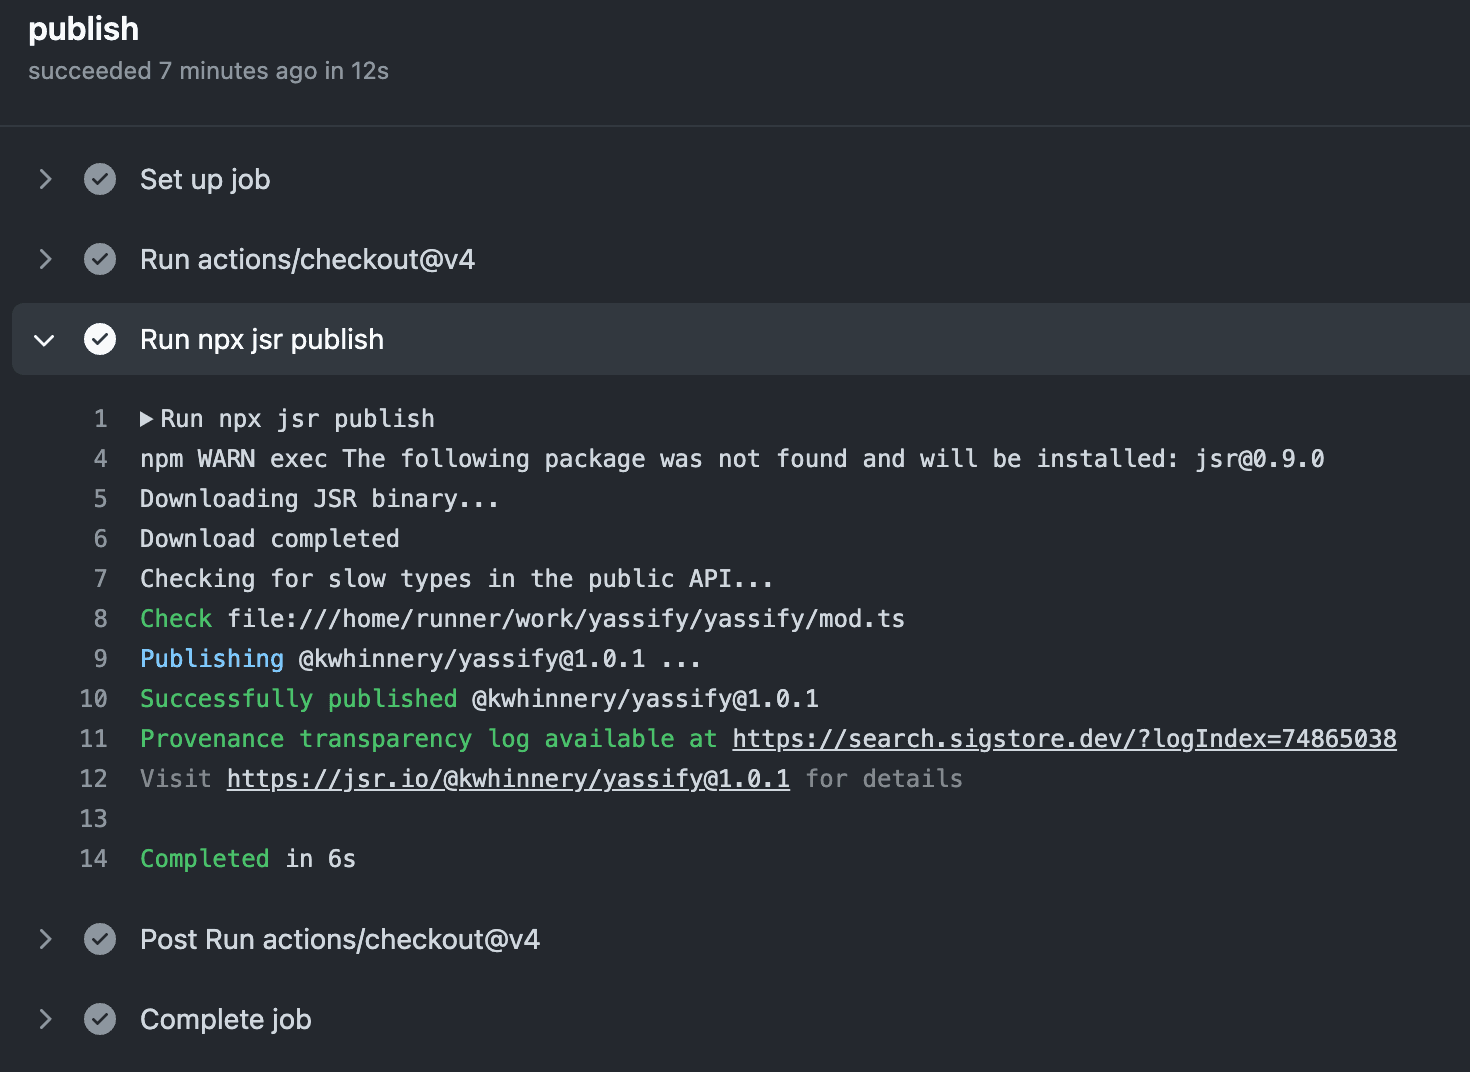Click 'Successfully published' log line
The image size is (1470, 1072).
pyautogui.click(x=479, y=699)
